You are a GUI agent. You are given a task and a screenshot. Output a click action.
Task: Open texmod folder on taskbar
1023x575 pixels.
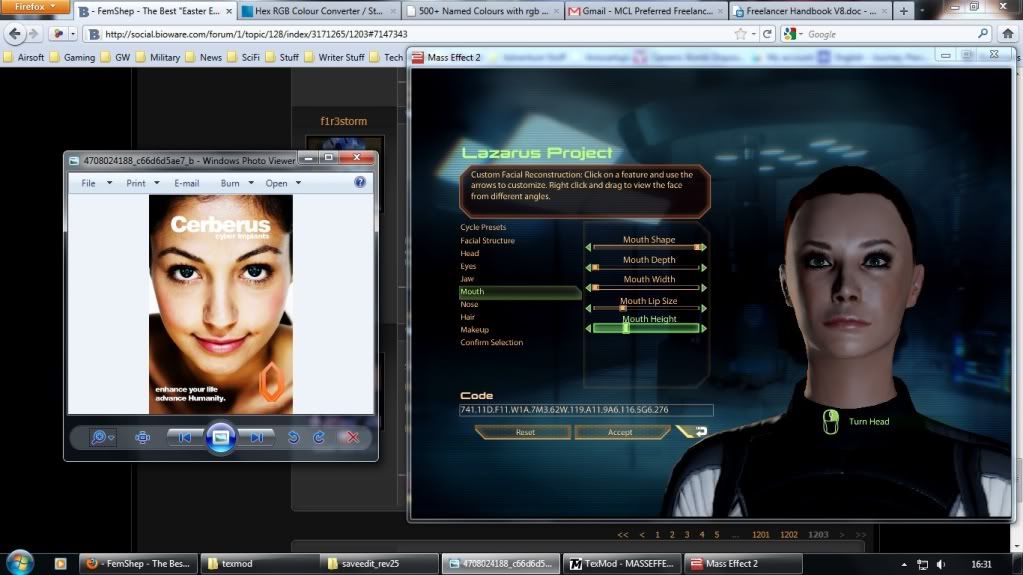coord(258,563)
